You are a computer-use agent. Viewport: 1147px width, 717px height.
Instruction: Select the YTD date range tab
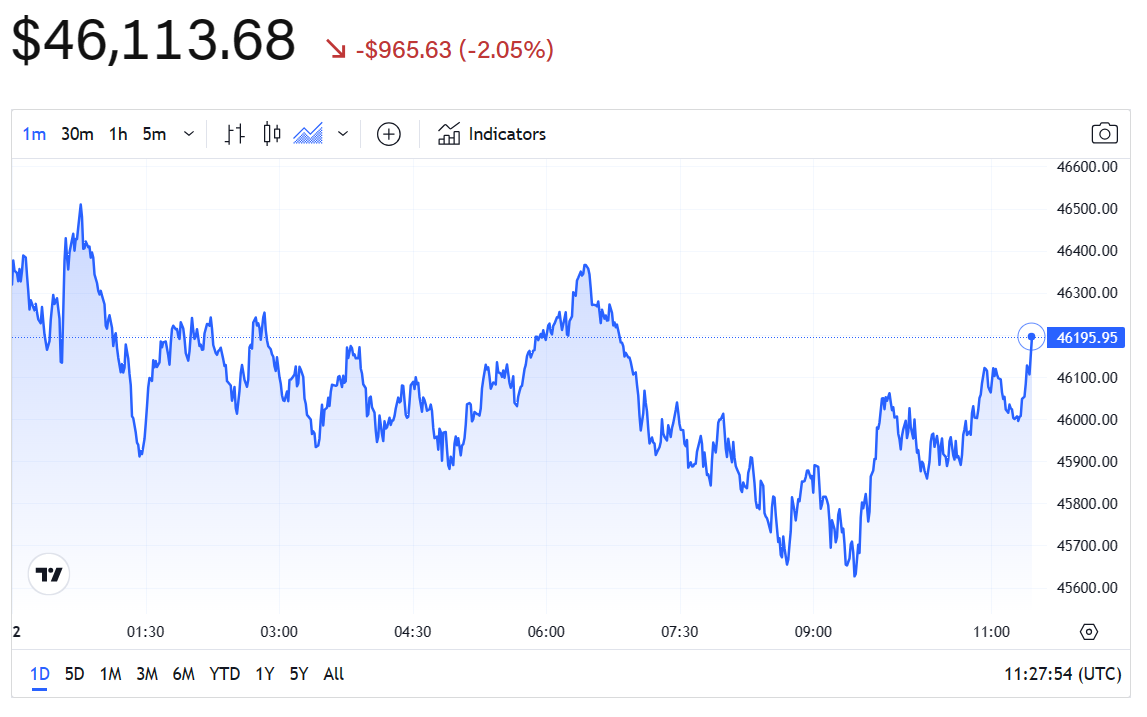click(x=225, y=674)
